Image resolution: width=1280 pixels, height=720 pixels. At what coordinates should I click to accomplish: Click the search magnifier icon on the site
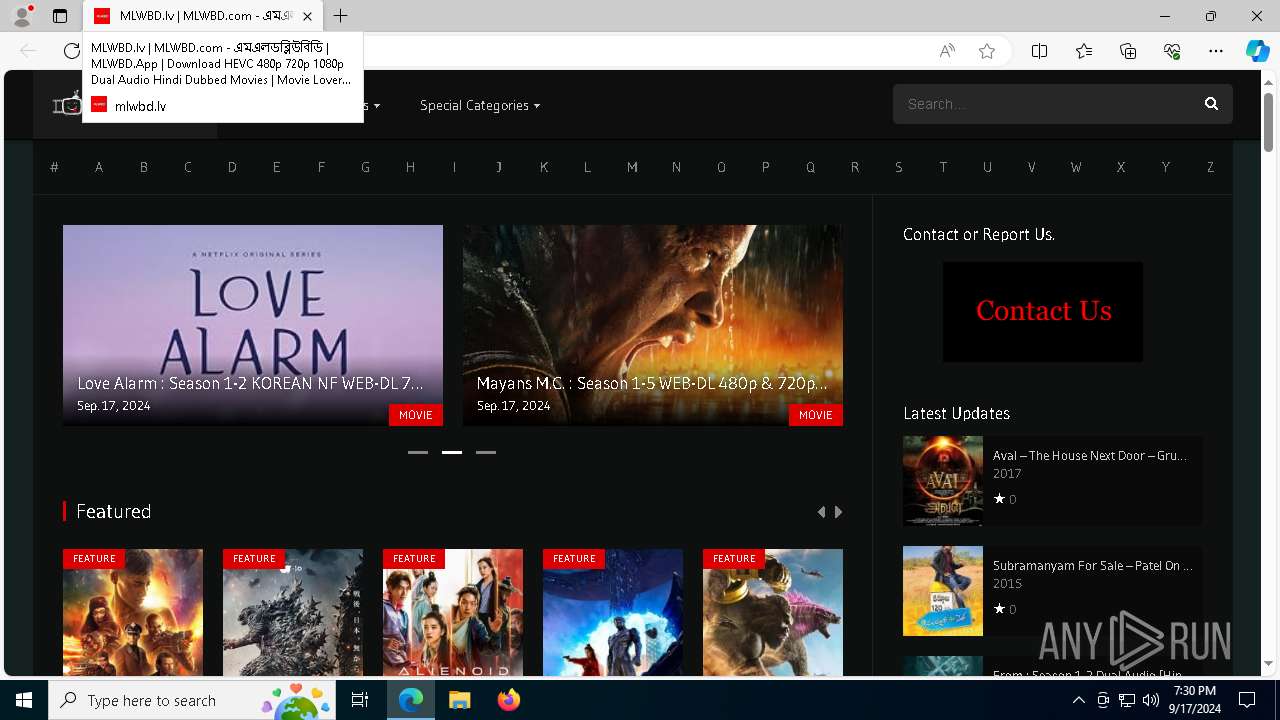click(1211, 104)
